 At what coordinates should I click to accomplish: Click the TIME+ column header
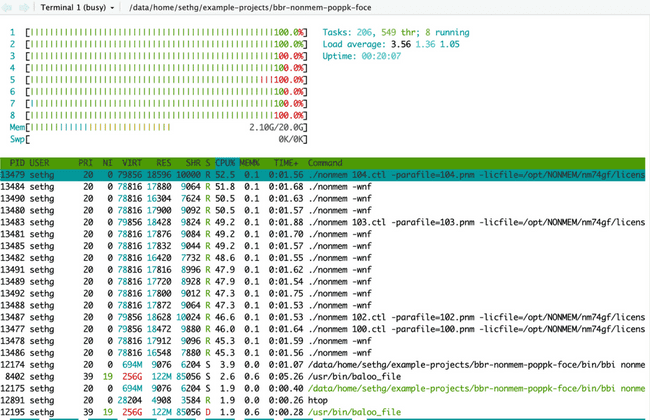pyautogui.click(x=286, y=163)
